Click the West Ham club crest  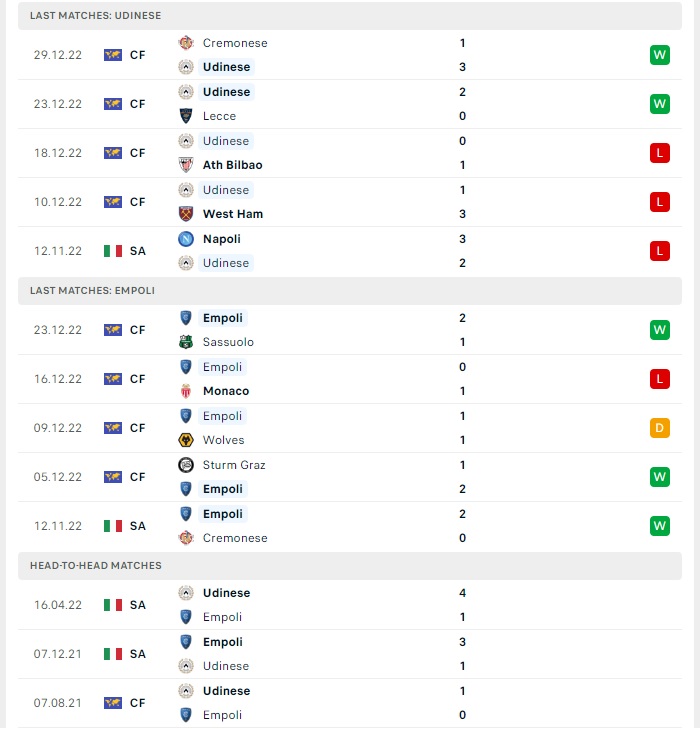pyautogui.click(x=186, y=214)
